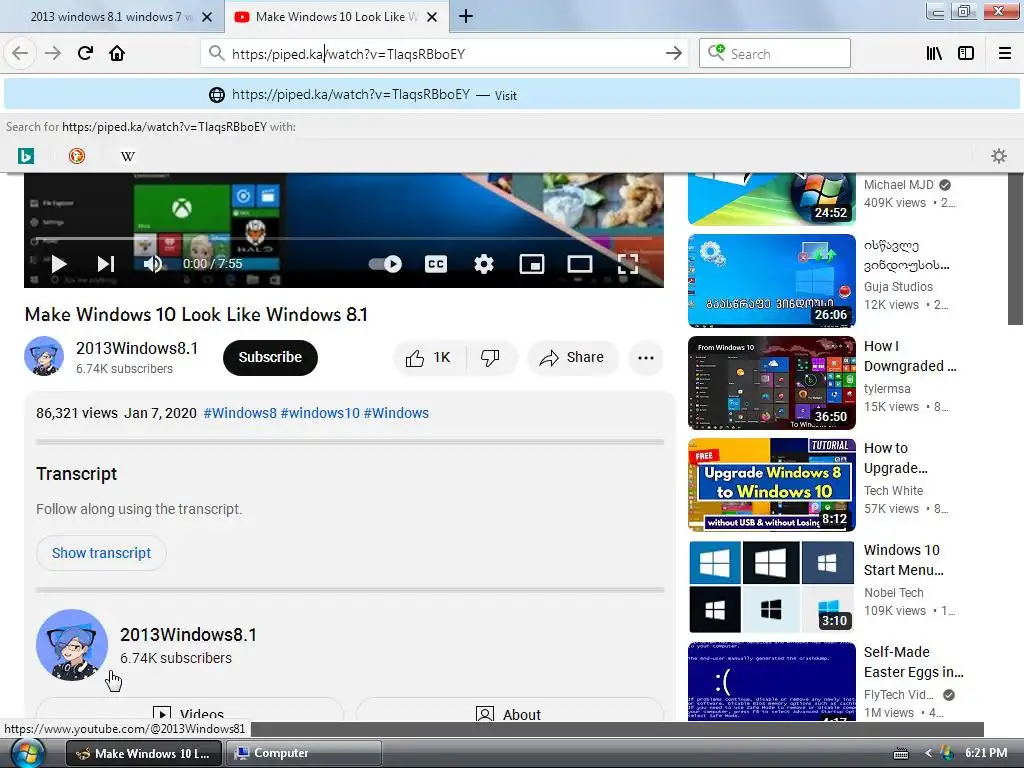
Task: Play the video
Action: coord(59,264)
